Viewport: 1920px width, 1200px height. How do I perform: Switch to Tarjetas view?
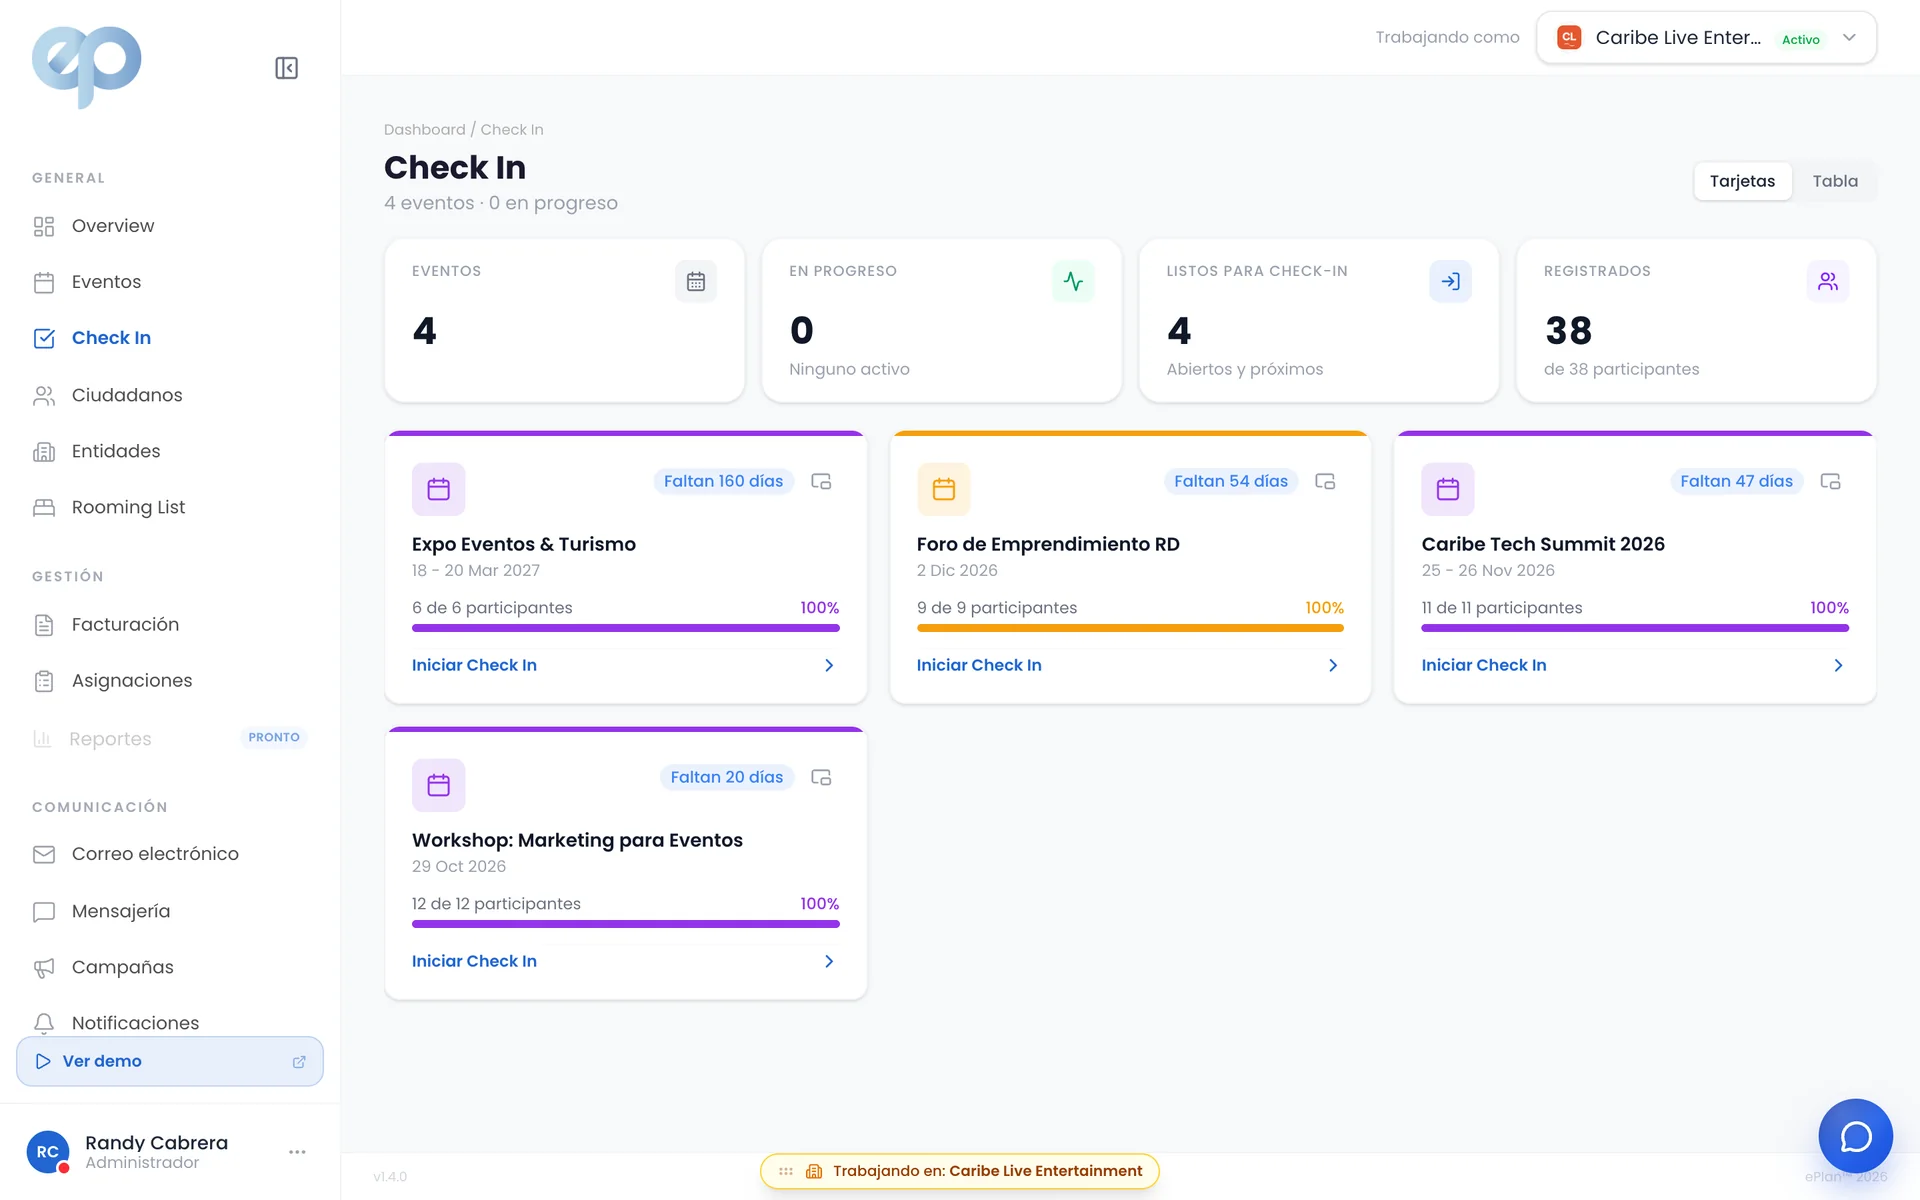tap(1742, 181)
